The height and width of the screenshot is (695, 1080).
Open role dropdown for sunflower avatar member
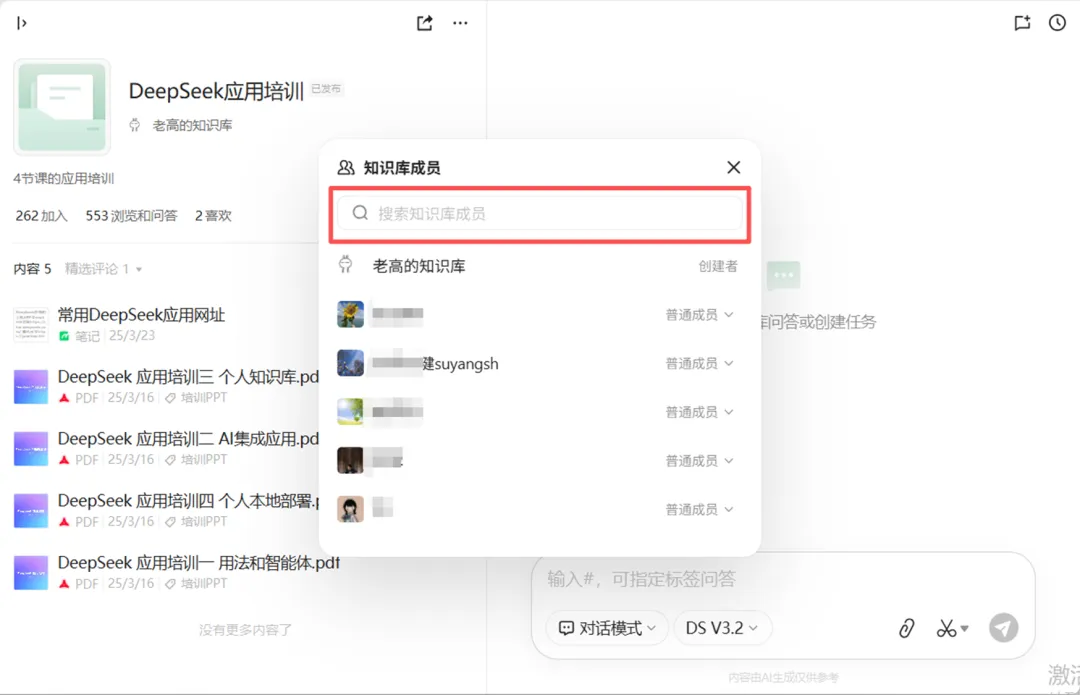point(699,315)
